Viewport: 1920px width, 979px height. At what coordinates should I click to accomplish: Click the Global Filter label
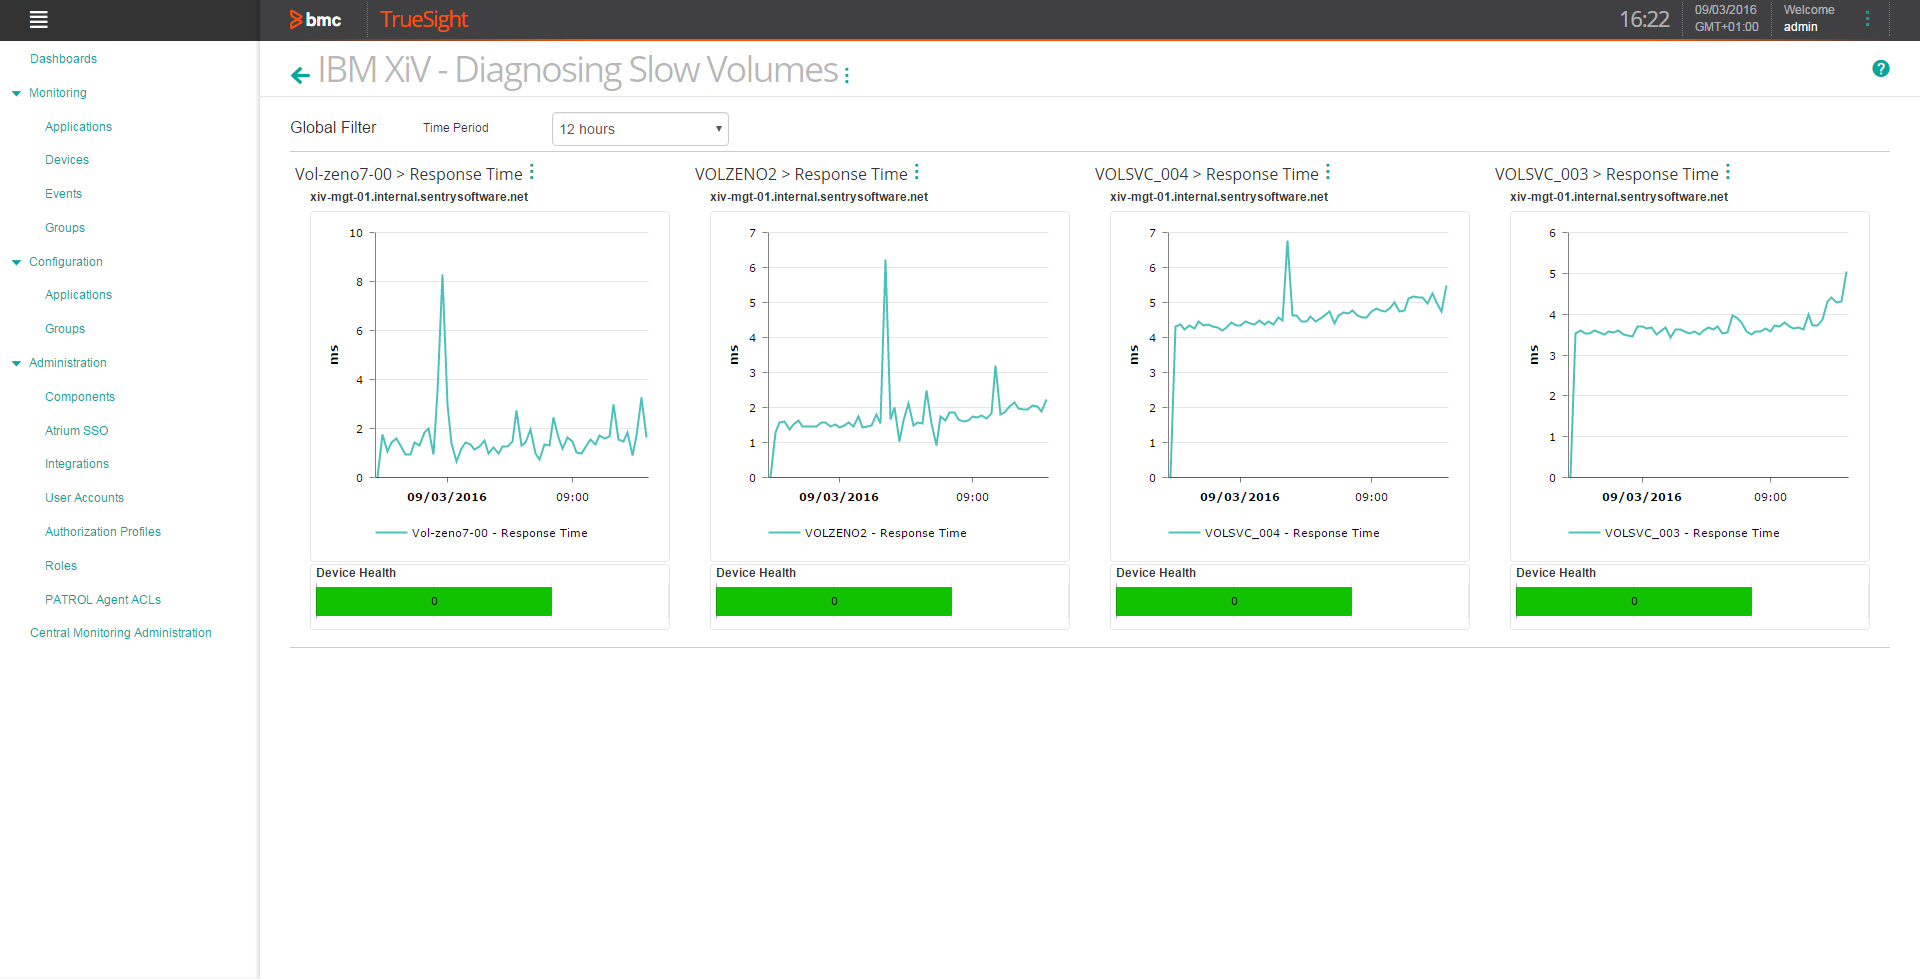tap(333, 127)
